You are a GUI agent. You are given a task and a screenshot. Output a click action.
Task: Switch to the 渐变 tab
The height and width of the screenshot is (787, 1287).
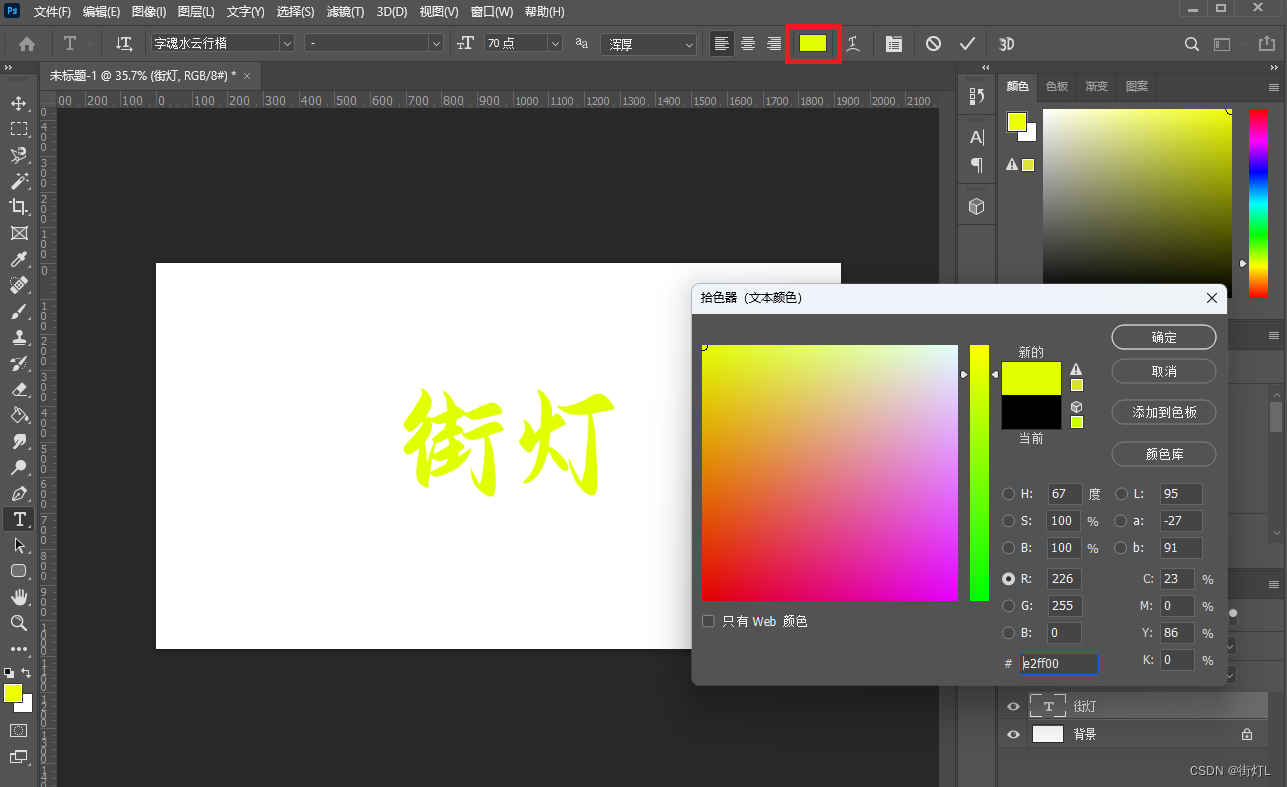point(1097,87)
